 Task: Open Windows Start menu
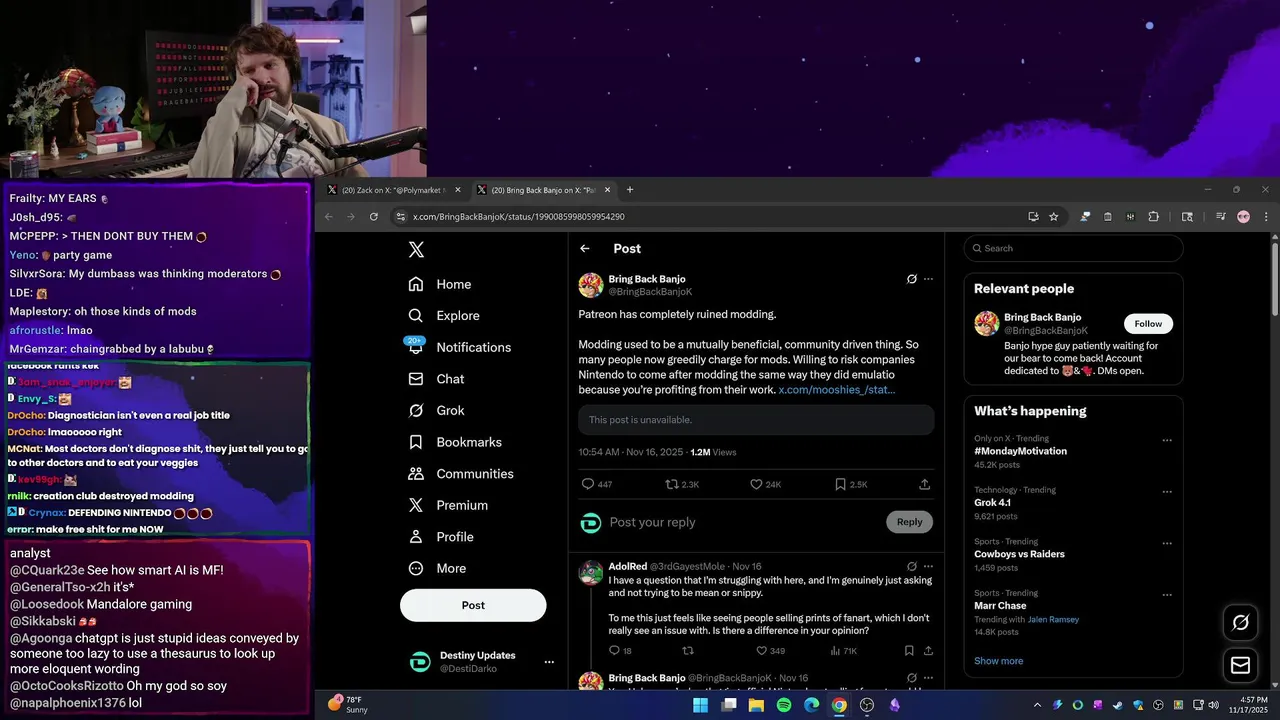(701, 705)
